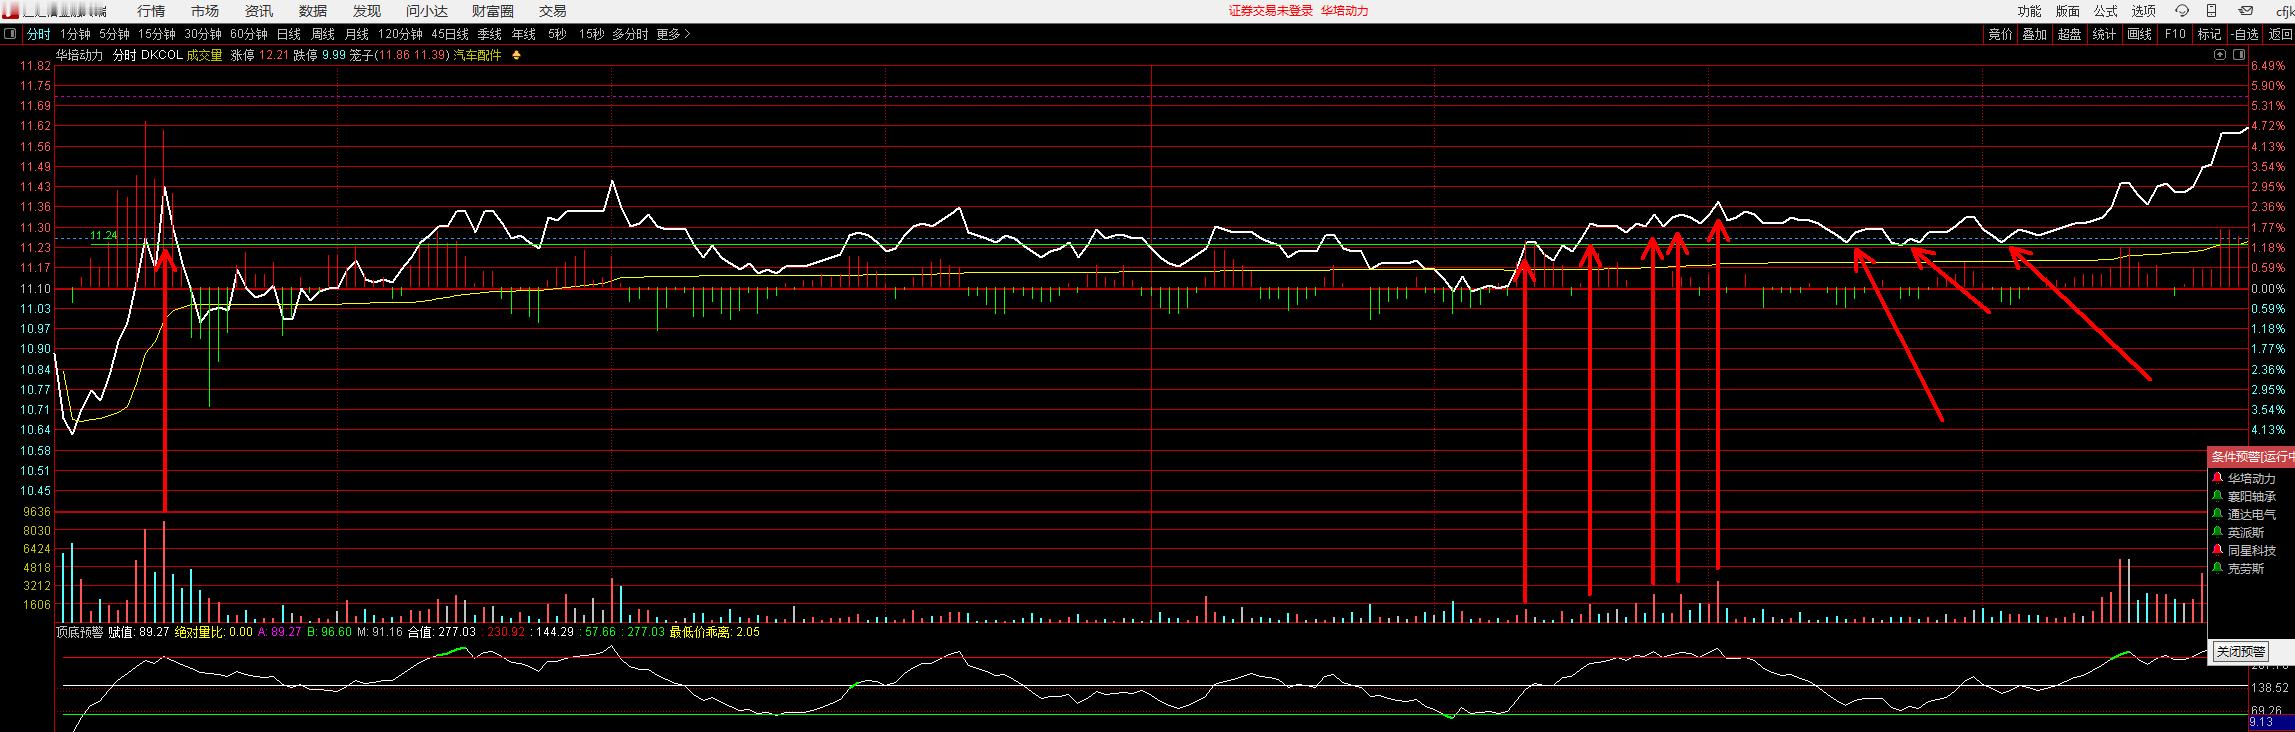Image resolution: width=2295 pixels, height=732 pixels.
Task: Click the 关闭预警 button
Action: point(2241,652)
